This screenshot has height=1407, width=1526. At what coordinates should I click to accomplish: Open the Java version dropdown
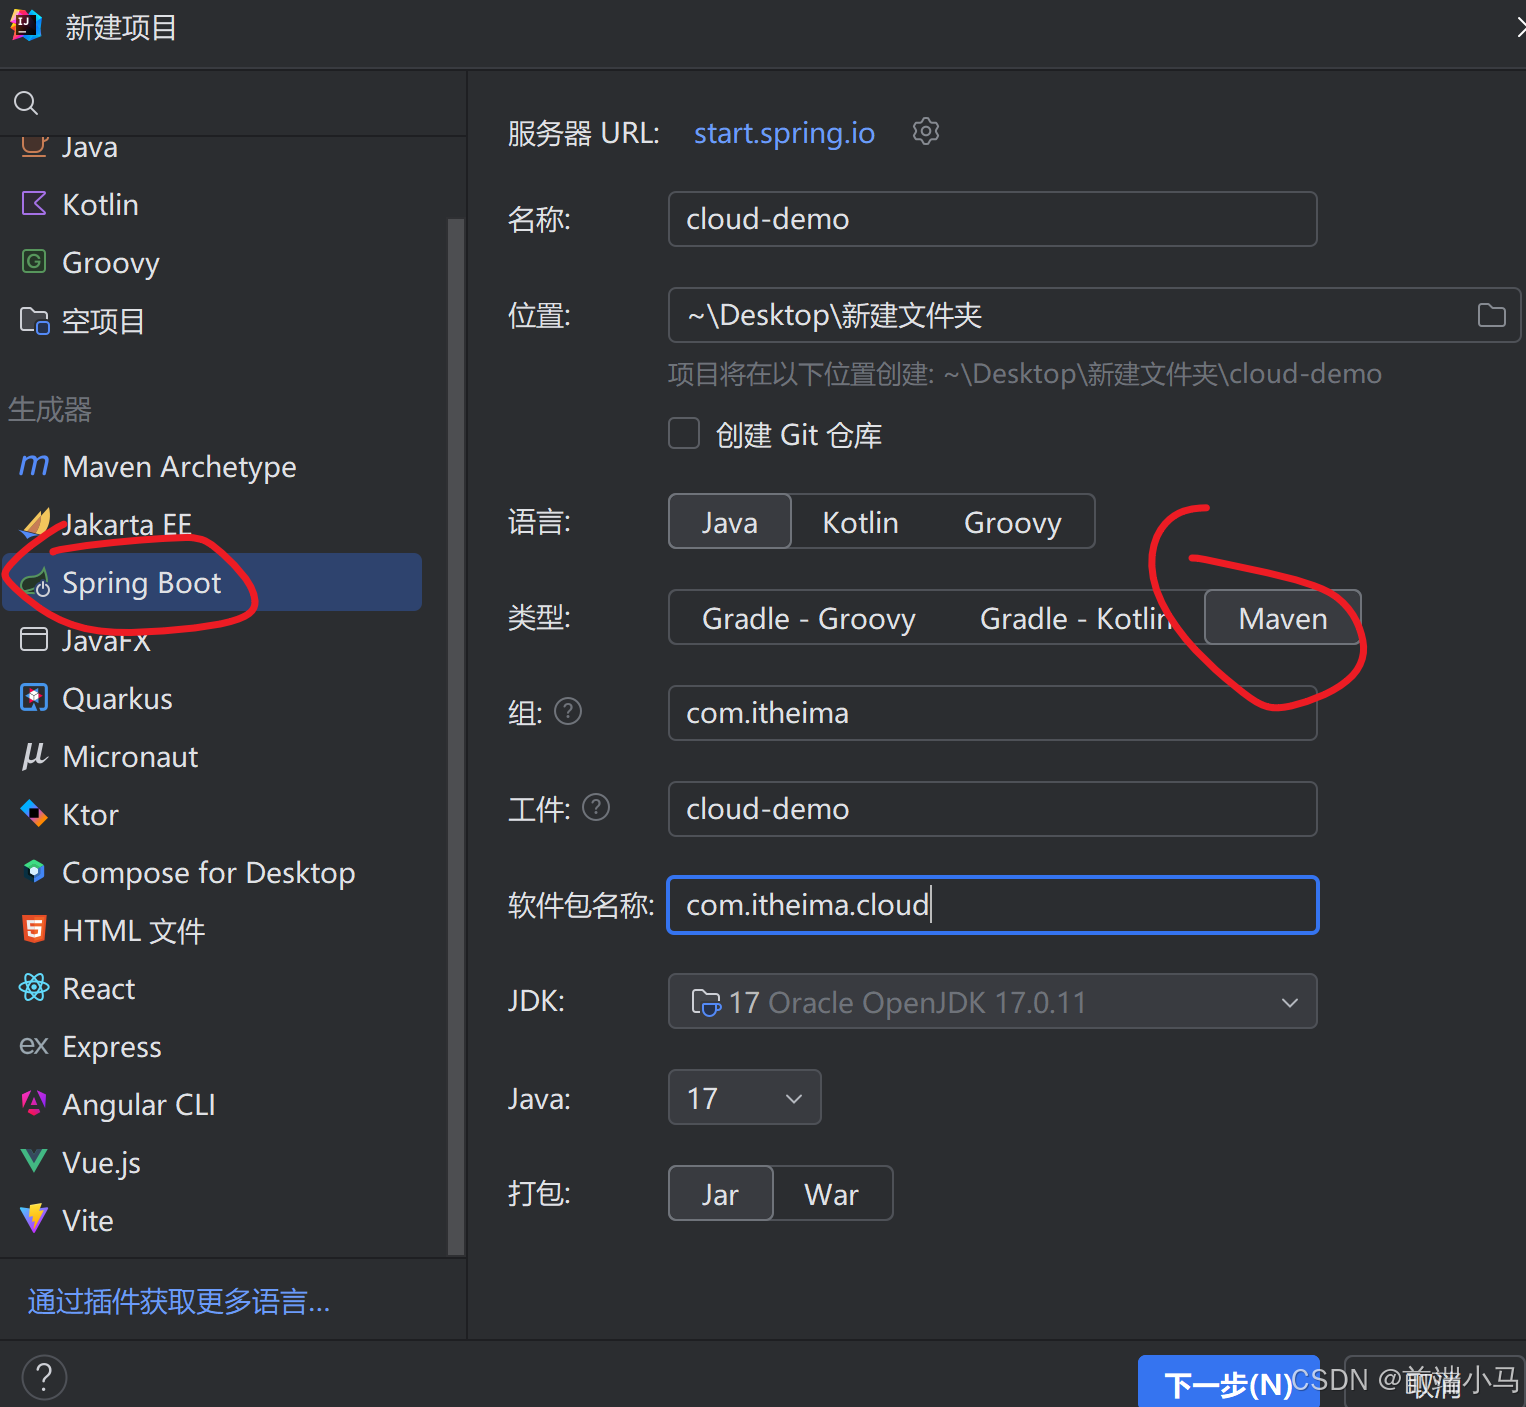coord(745,1097)
